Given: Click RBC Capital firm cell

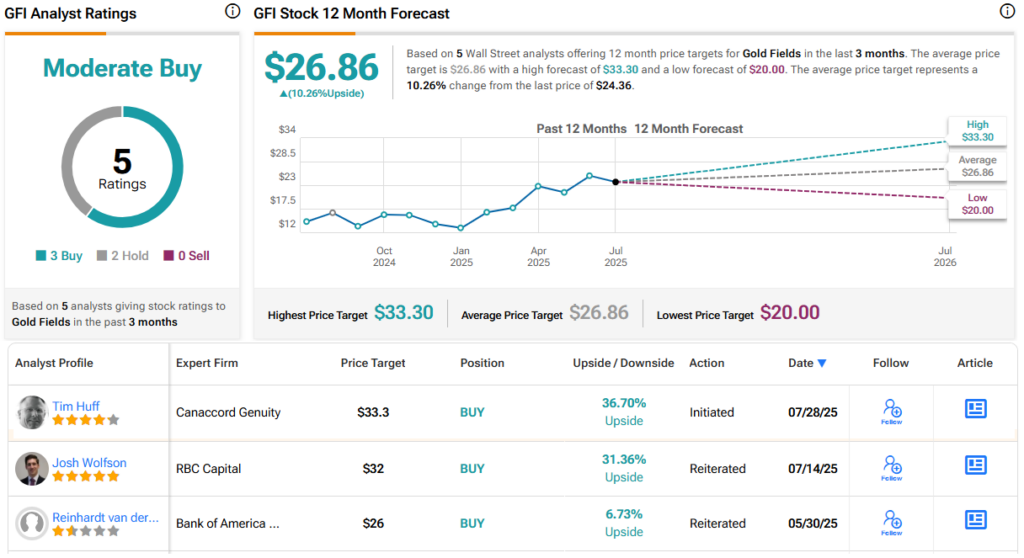Looking at the screenshot, I should pyautogui.click(x=208, y=468).
